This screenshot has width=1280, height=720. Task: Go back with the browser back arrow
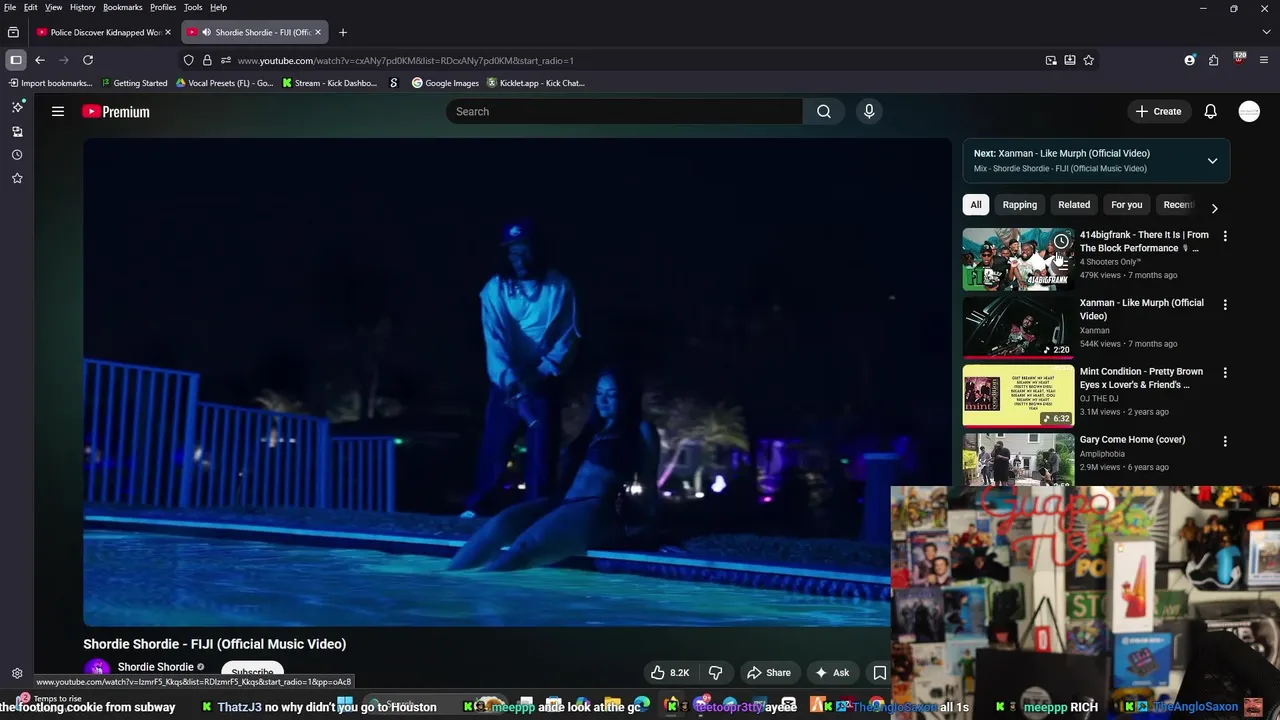click(x=40, y=60)
